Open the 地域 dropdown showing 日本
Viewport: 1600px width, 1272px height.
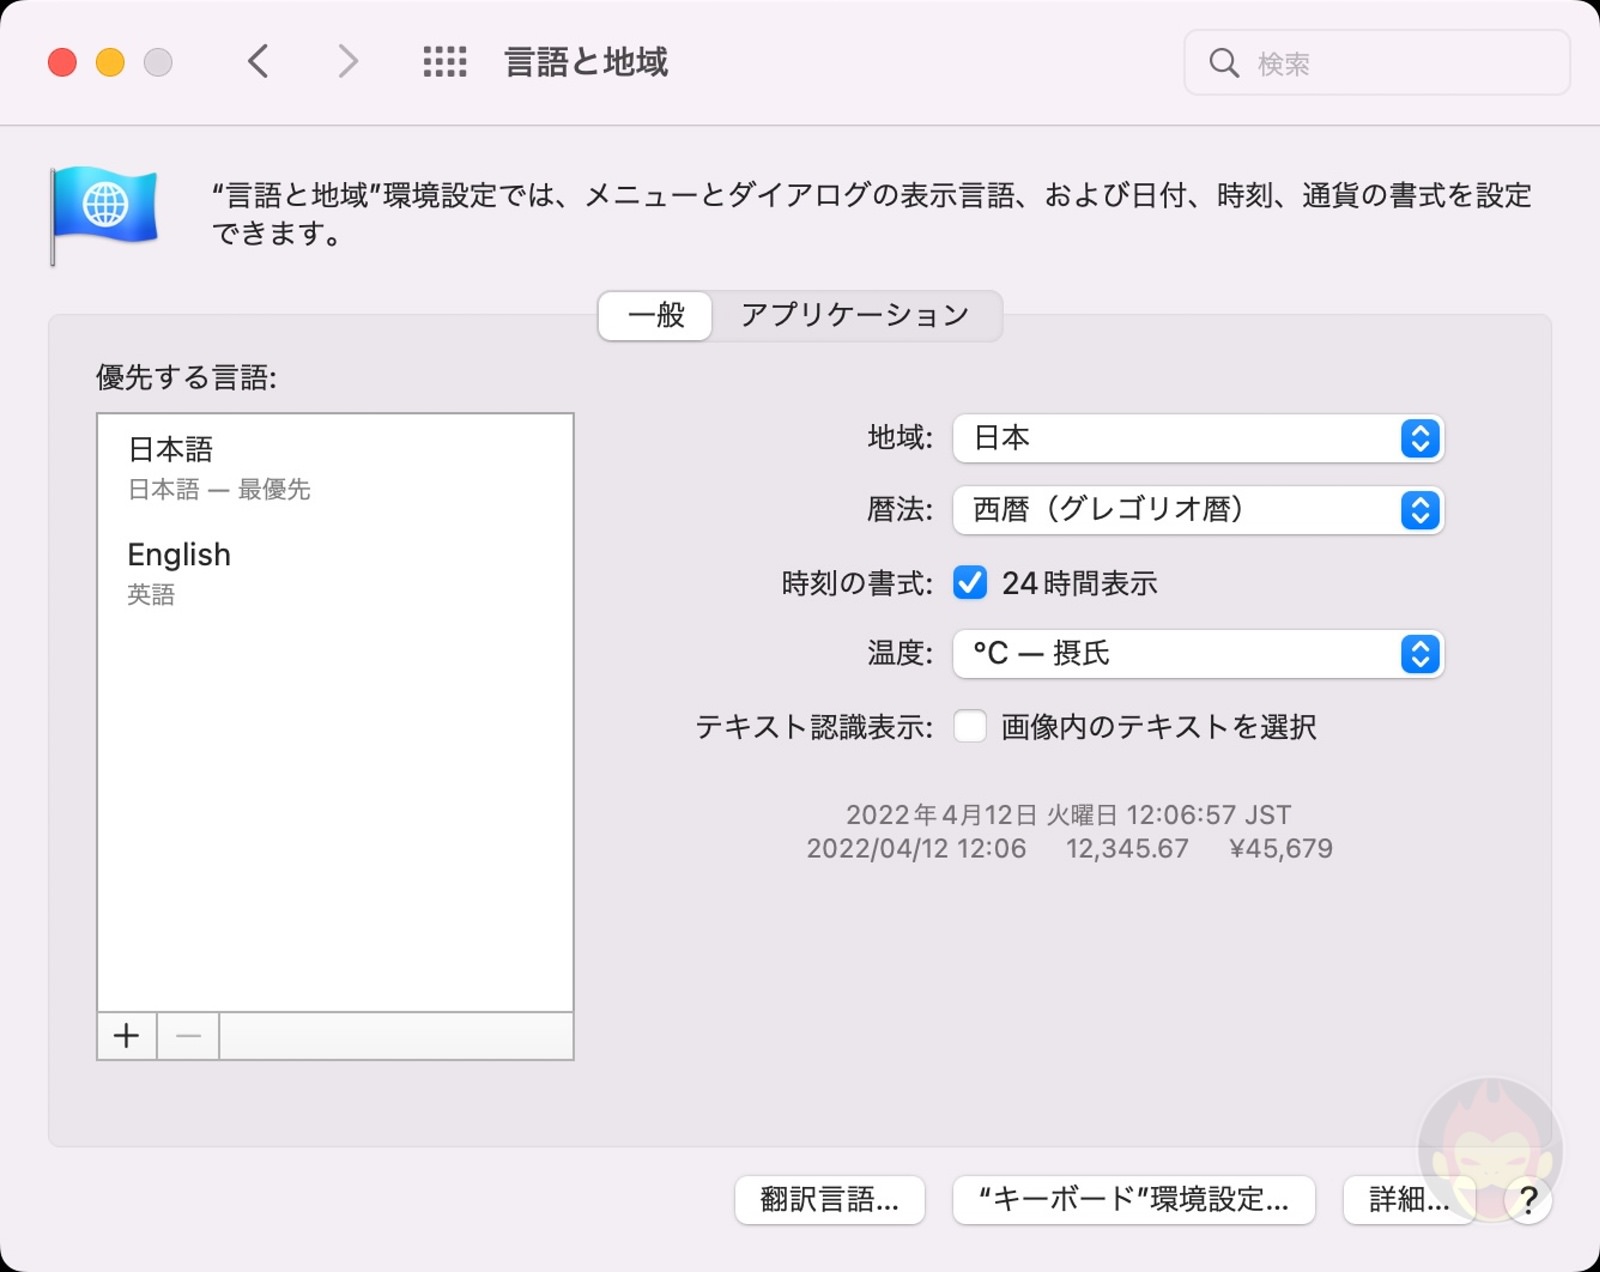1198,438
